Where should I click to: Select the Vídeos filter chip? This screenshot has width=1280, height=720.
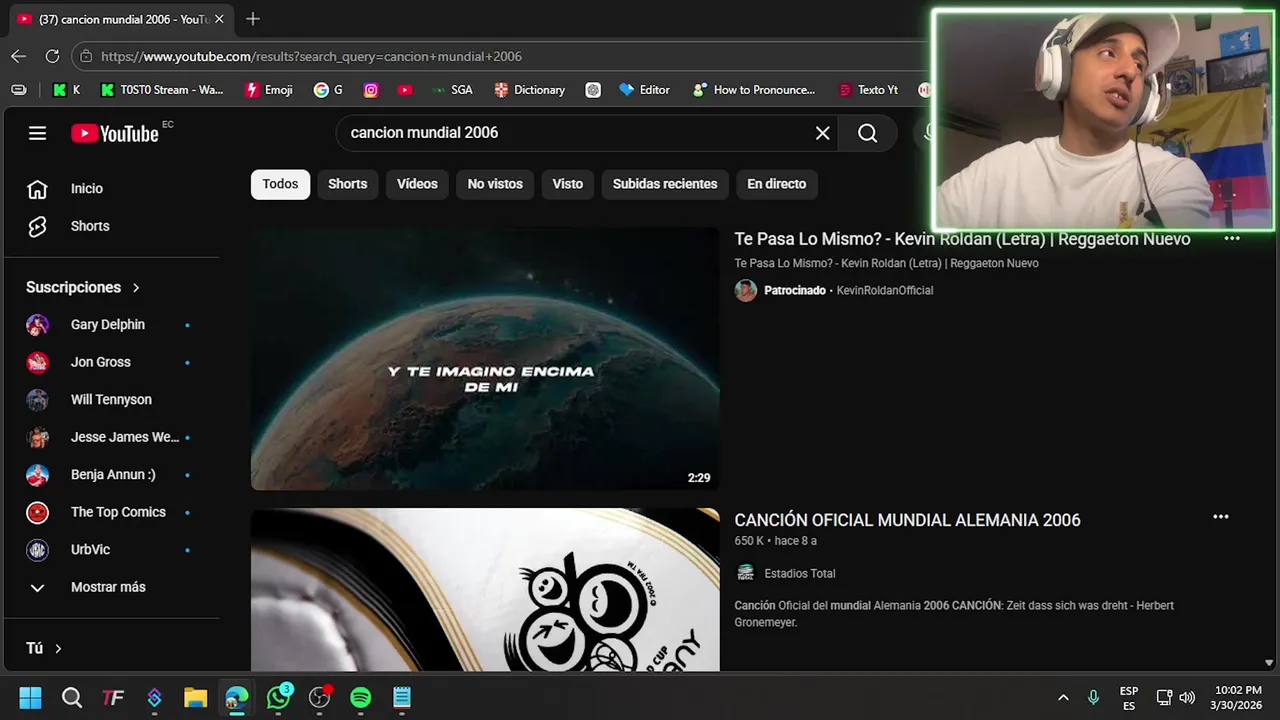417,184
